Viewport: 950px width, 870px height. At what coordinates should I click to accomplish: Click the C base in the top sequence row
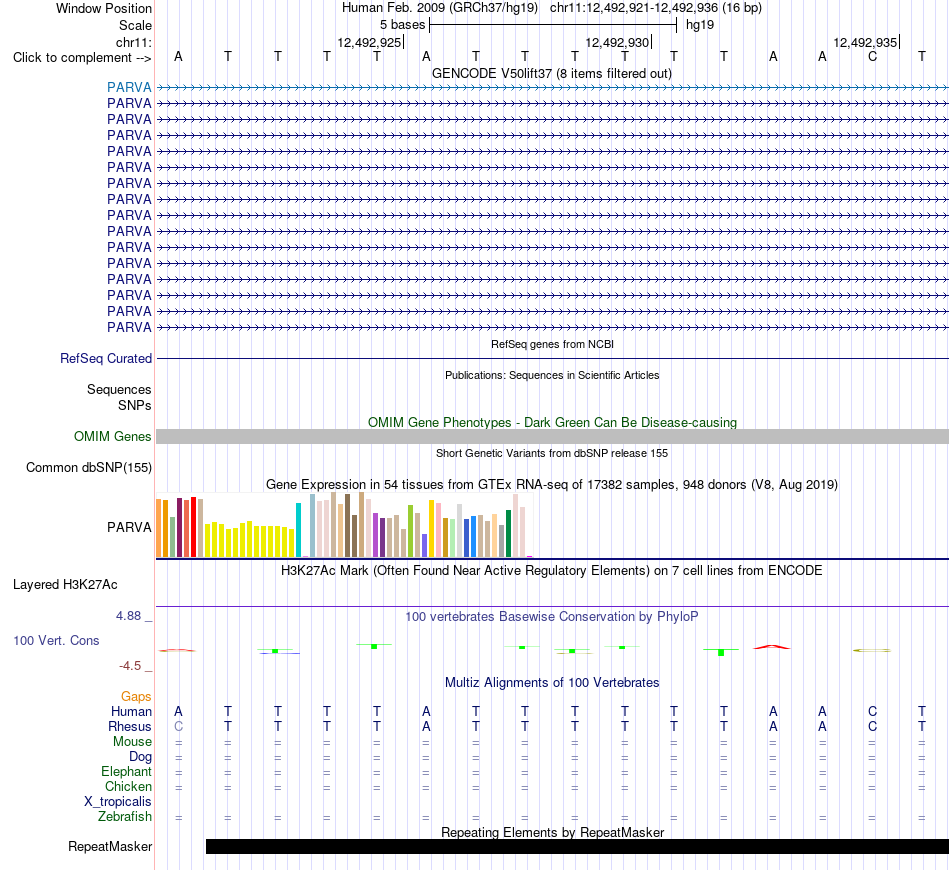872,56
